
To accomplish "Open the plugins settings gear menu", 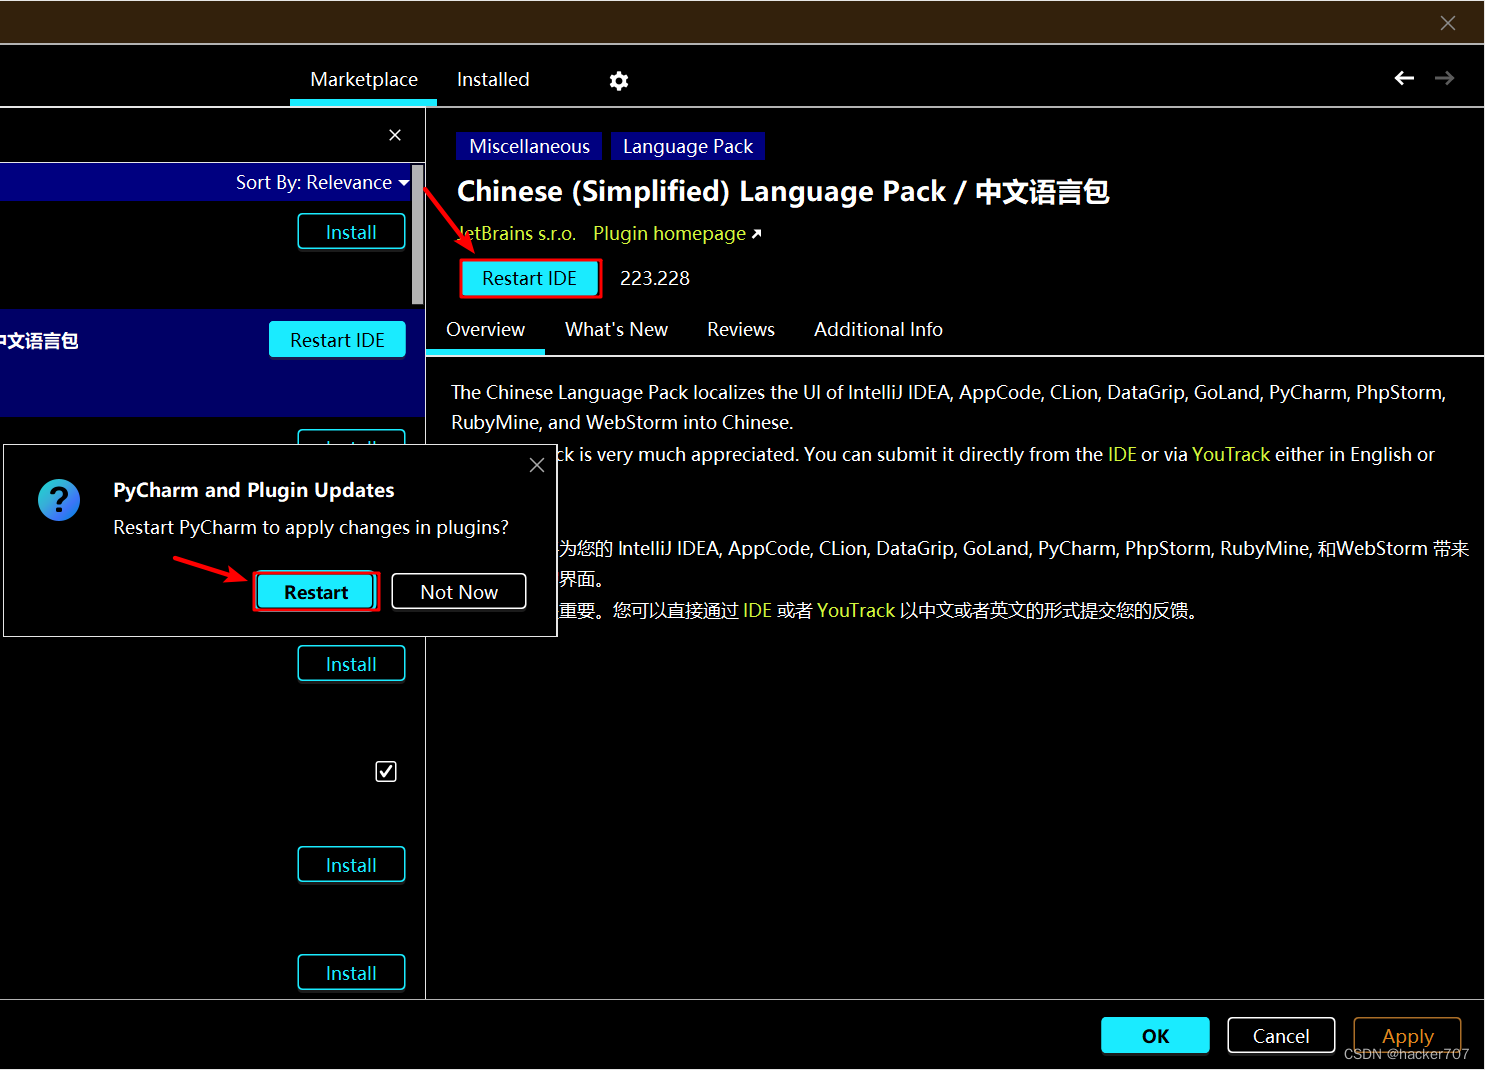I will (x=619, y=81).
